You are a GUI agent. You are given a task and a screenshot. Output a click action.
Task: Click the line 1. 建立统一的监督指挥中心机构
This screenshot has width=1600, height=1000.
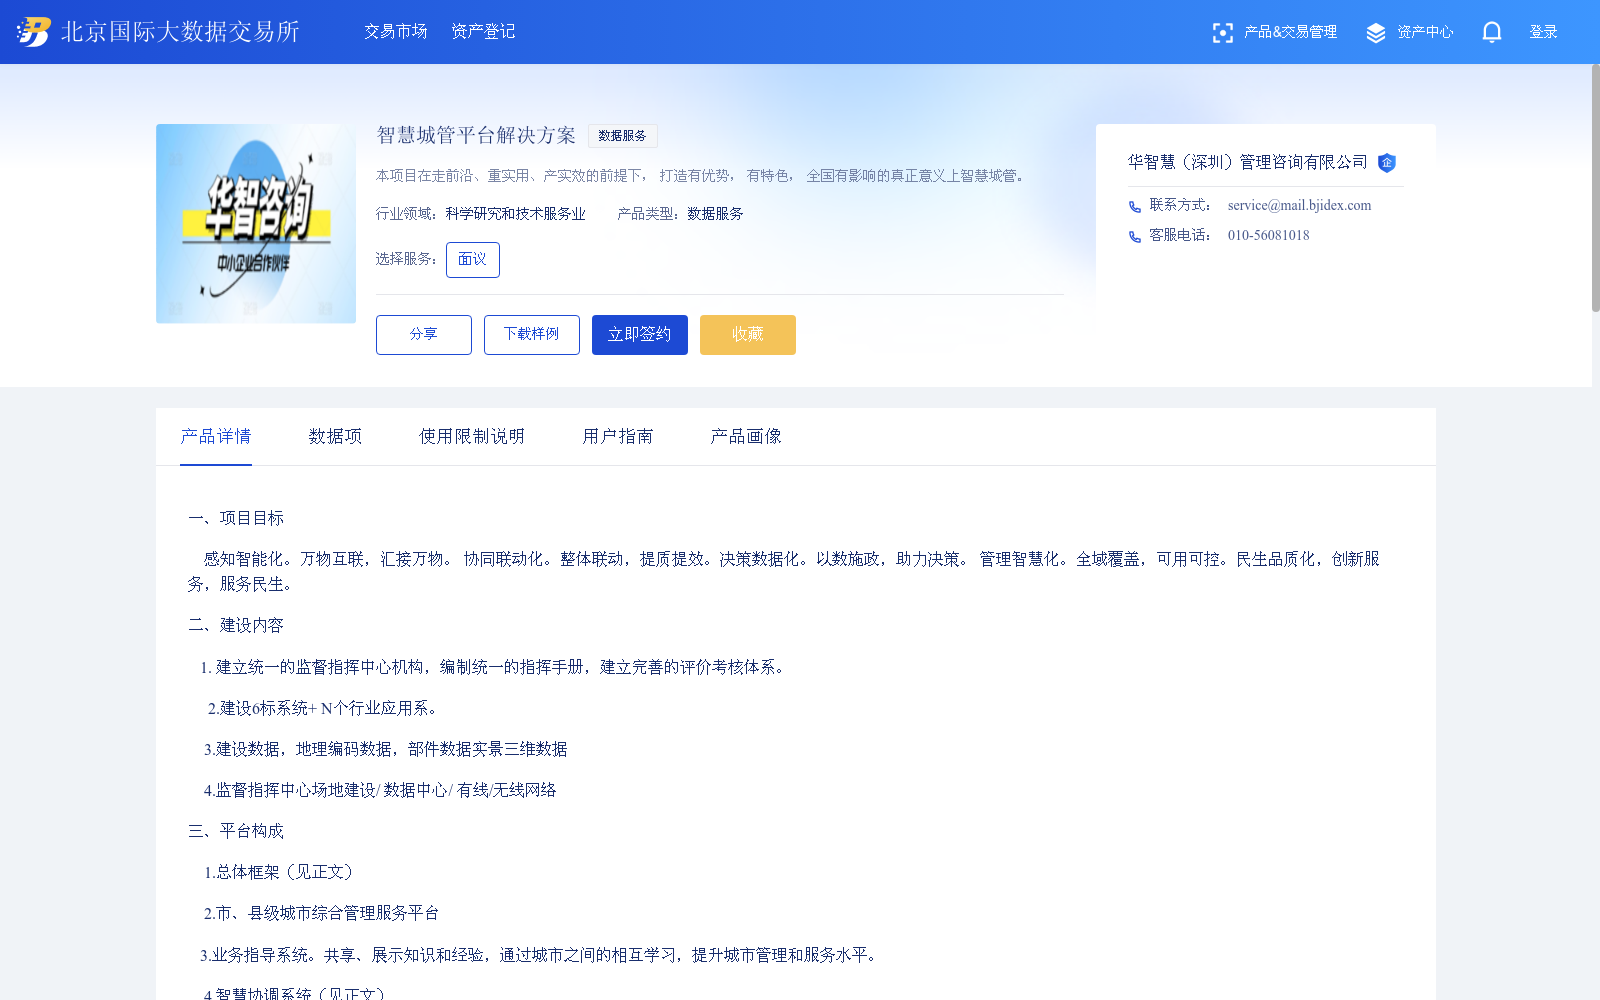coord(495,667)
